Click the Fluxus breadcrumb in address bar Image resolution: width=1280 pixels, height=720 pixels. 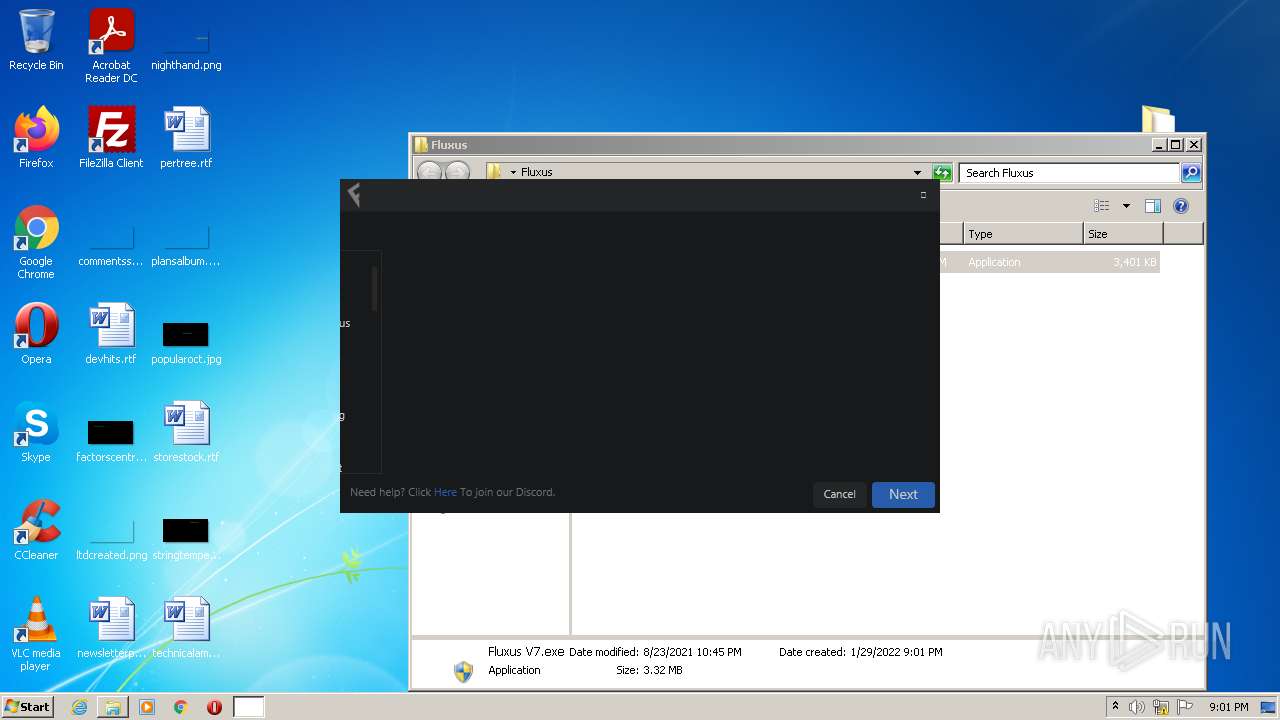click(537, 172)
